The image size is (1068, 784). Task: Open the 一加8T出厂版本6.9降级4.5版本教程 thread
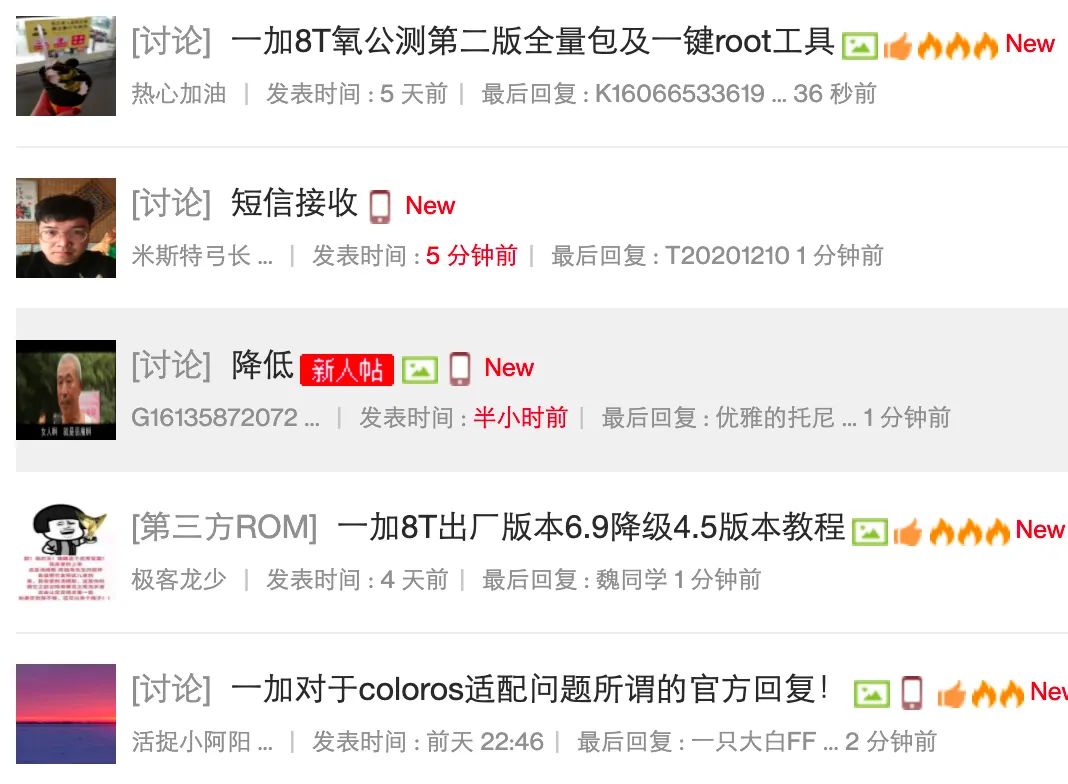click(591, 527)
